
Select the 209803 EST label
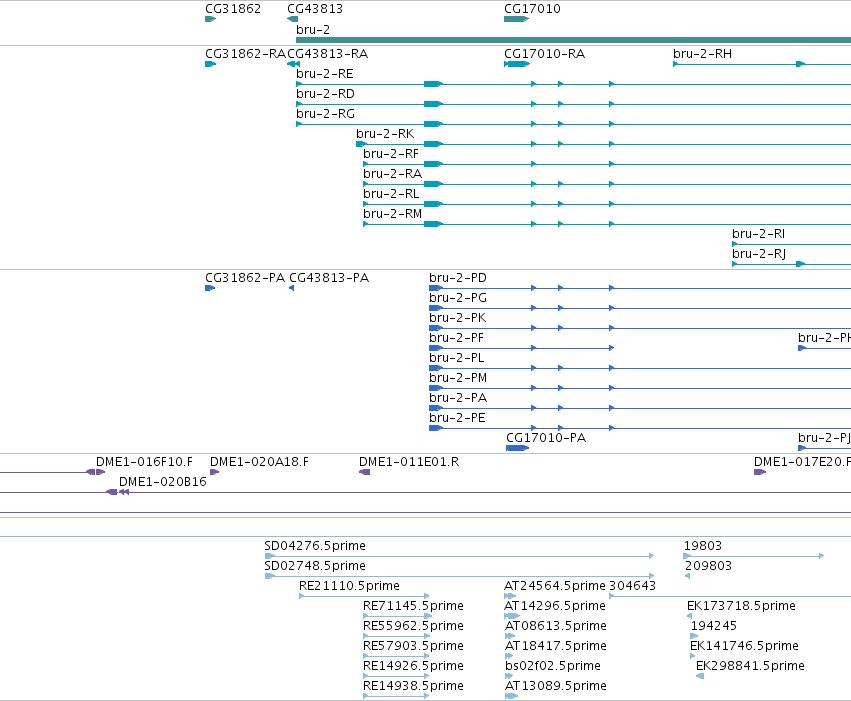pyautogui.click(x=708, y=566)
